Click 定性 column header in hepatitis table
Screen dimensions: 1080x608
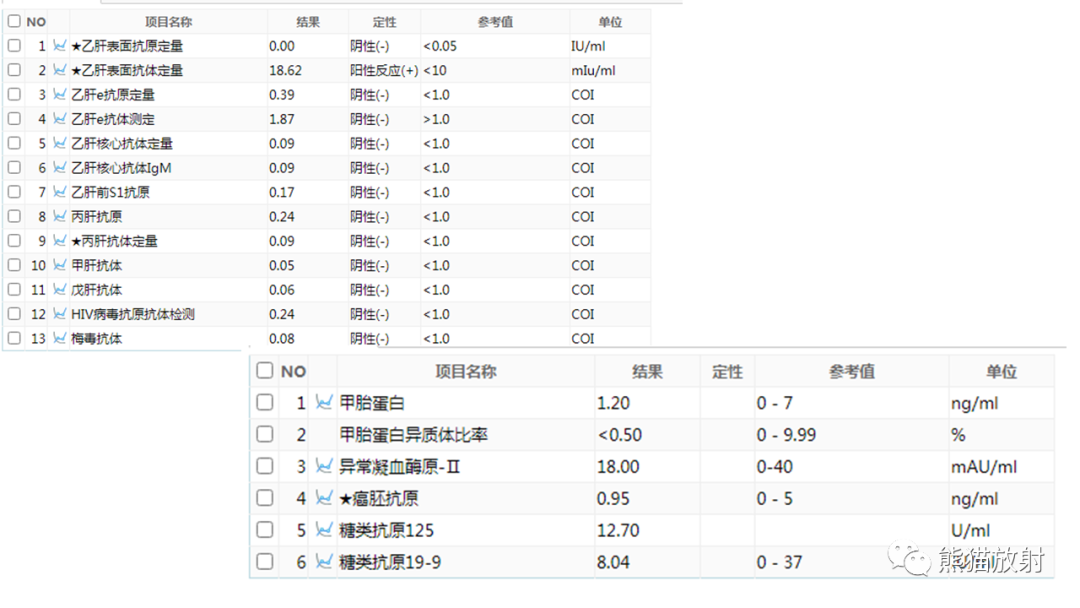384,22
